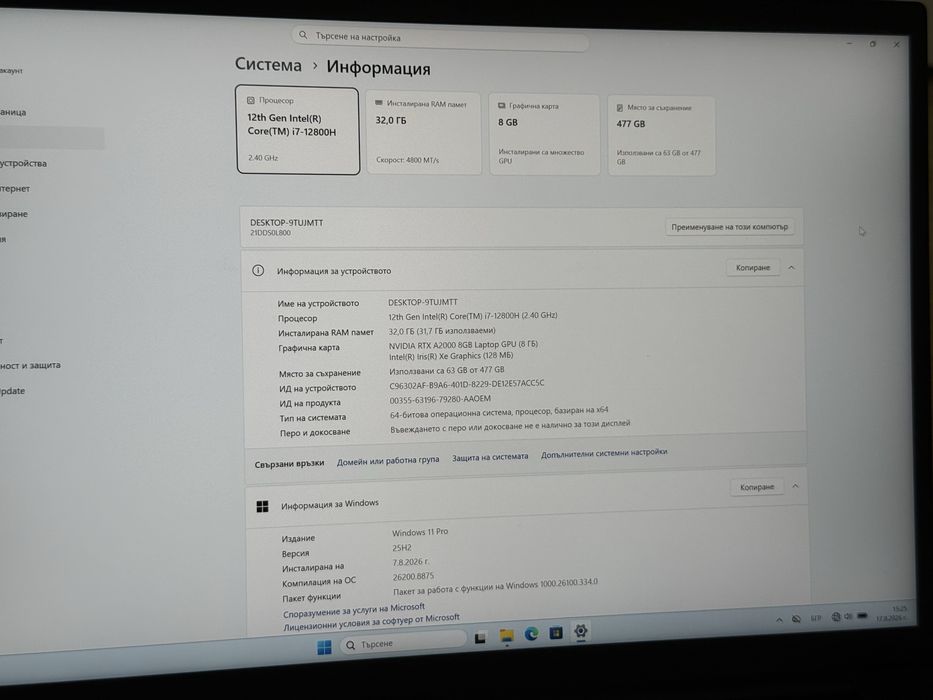Screen dimensions: 933x700
Task: Open Допълнителни системни настройки link
Action: click(604, 454)
